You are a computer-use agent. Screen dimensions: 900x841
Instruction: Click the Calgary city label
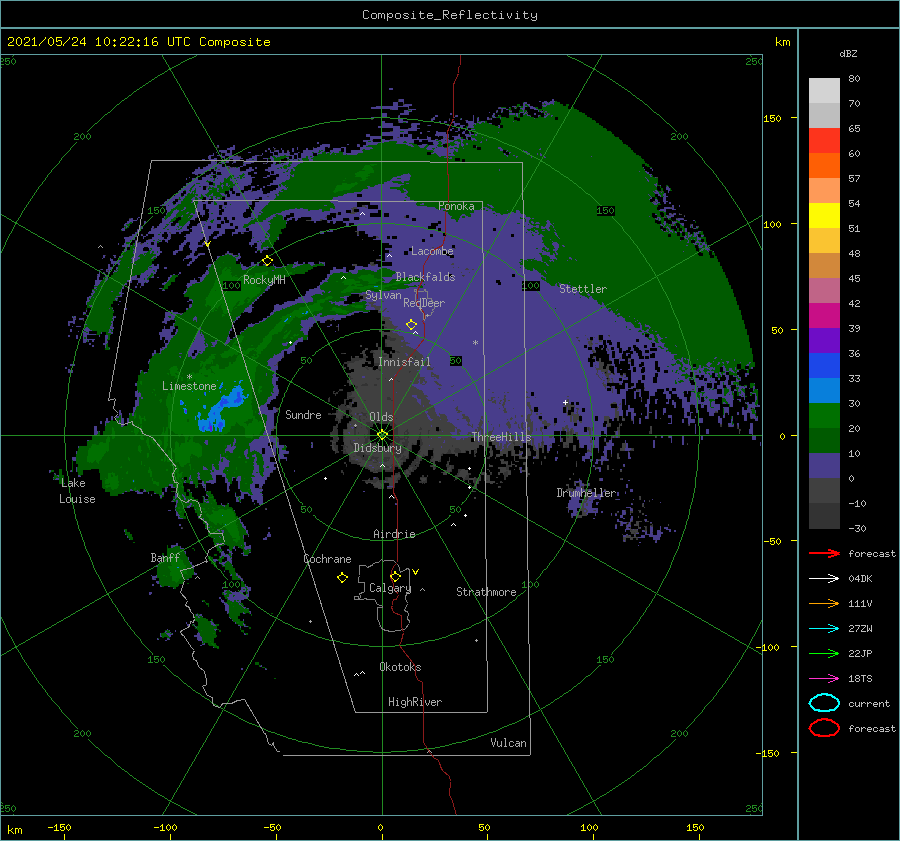click(x=390, y=588)
